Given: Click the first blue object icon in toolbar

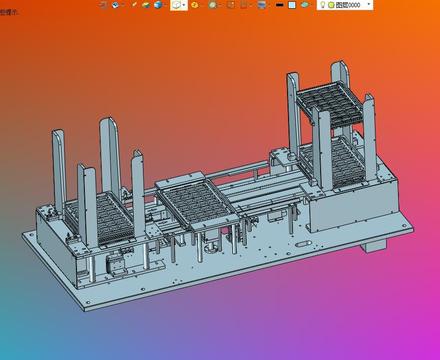Looking at the screenshot, I should (x=116, y=5).
